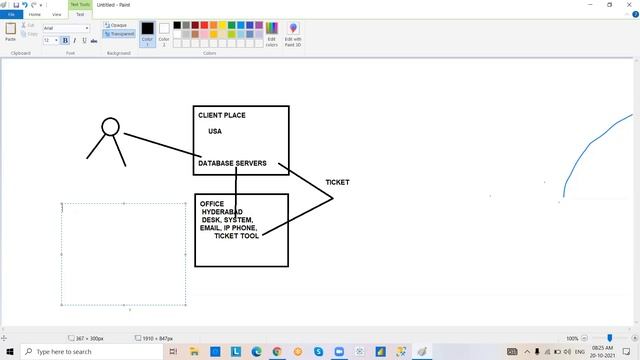Image resolution: width=640 pixels, height=360 pixels.
Task: Pick the yellow color swatch
Action: click(222, 25)
